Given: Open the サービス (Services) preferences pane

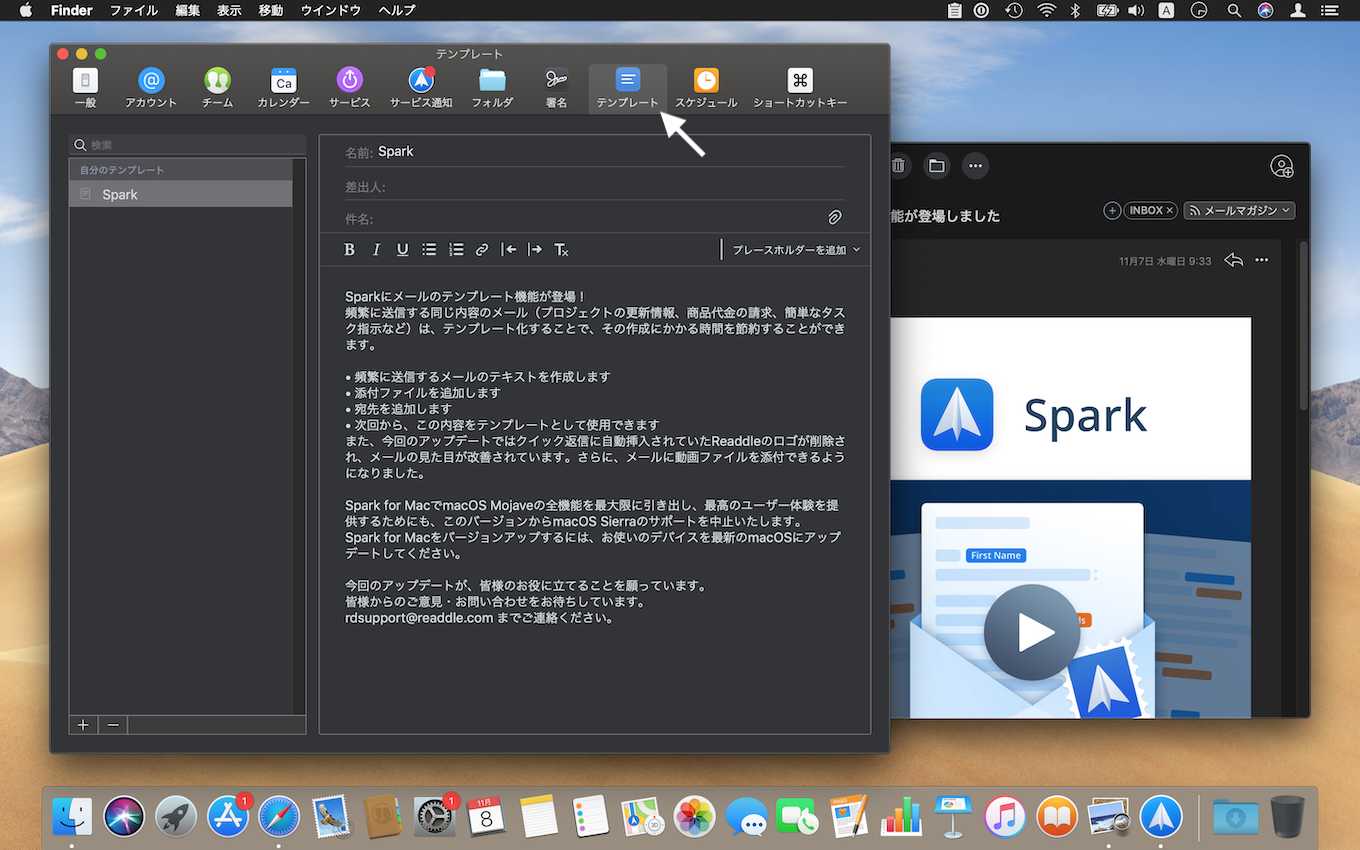Looking at the screenshot, I should point(349,88).
